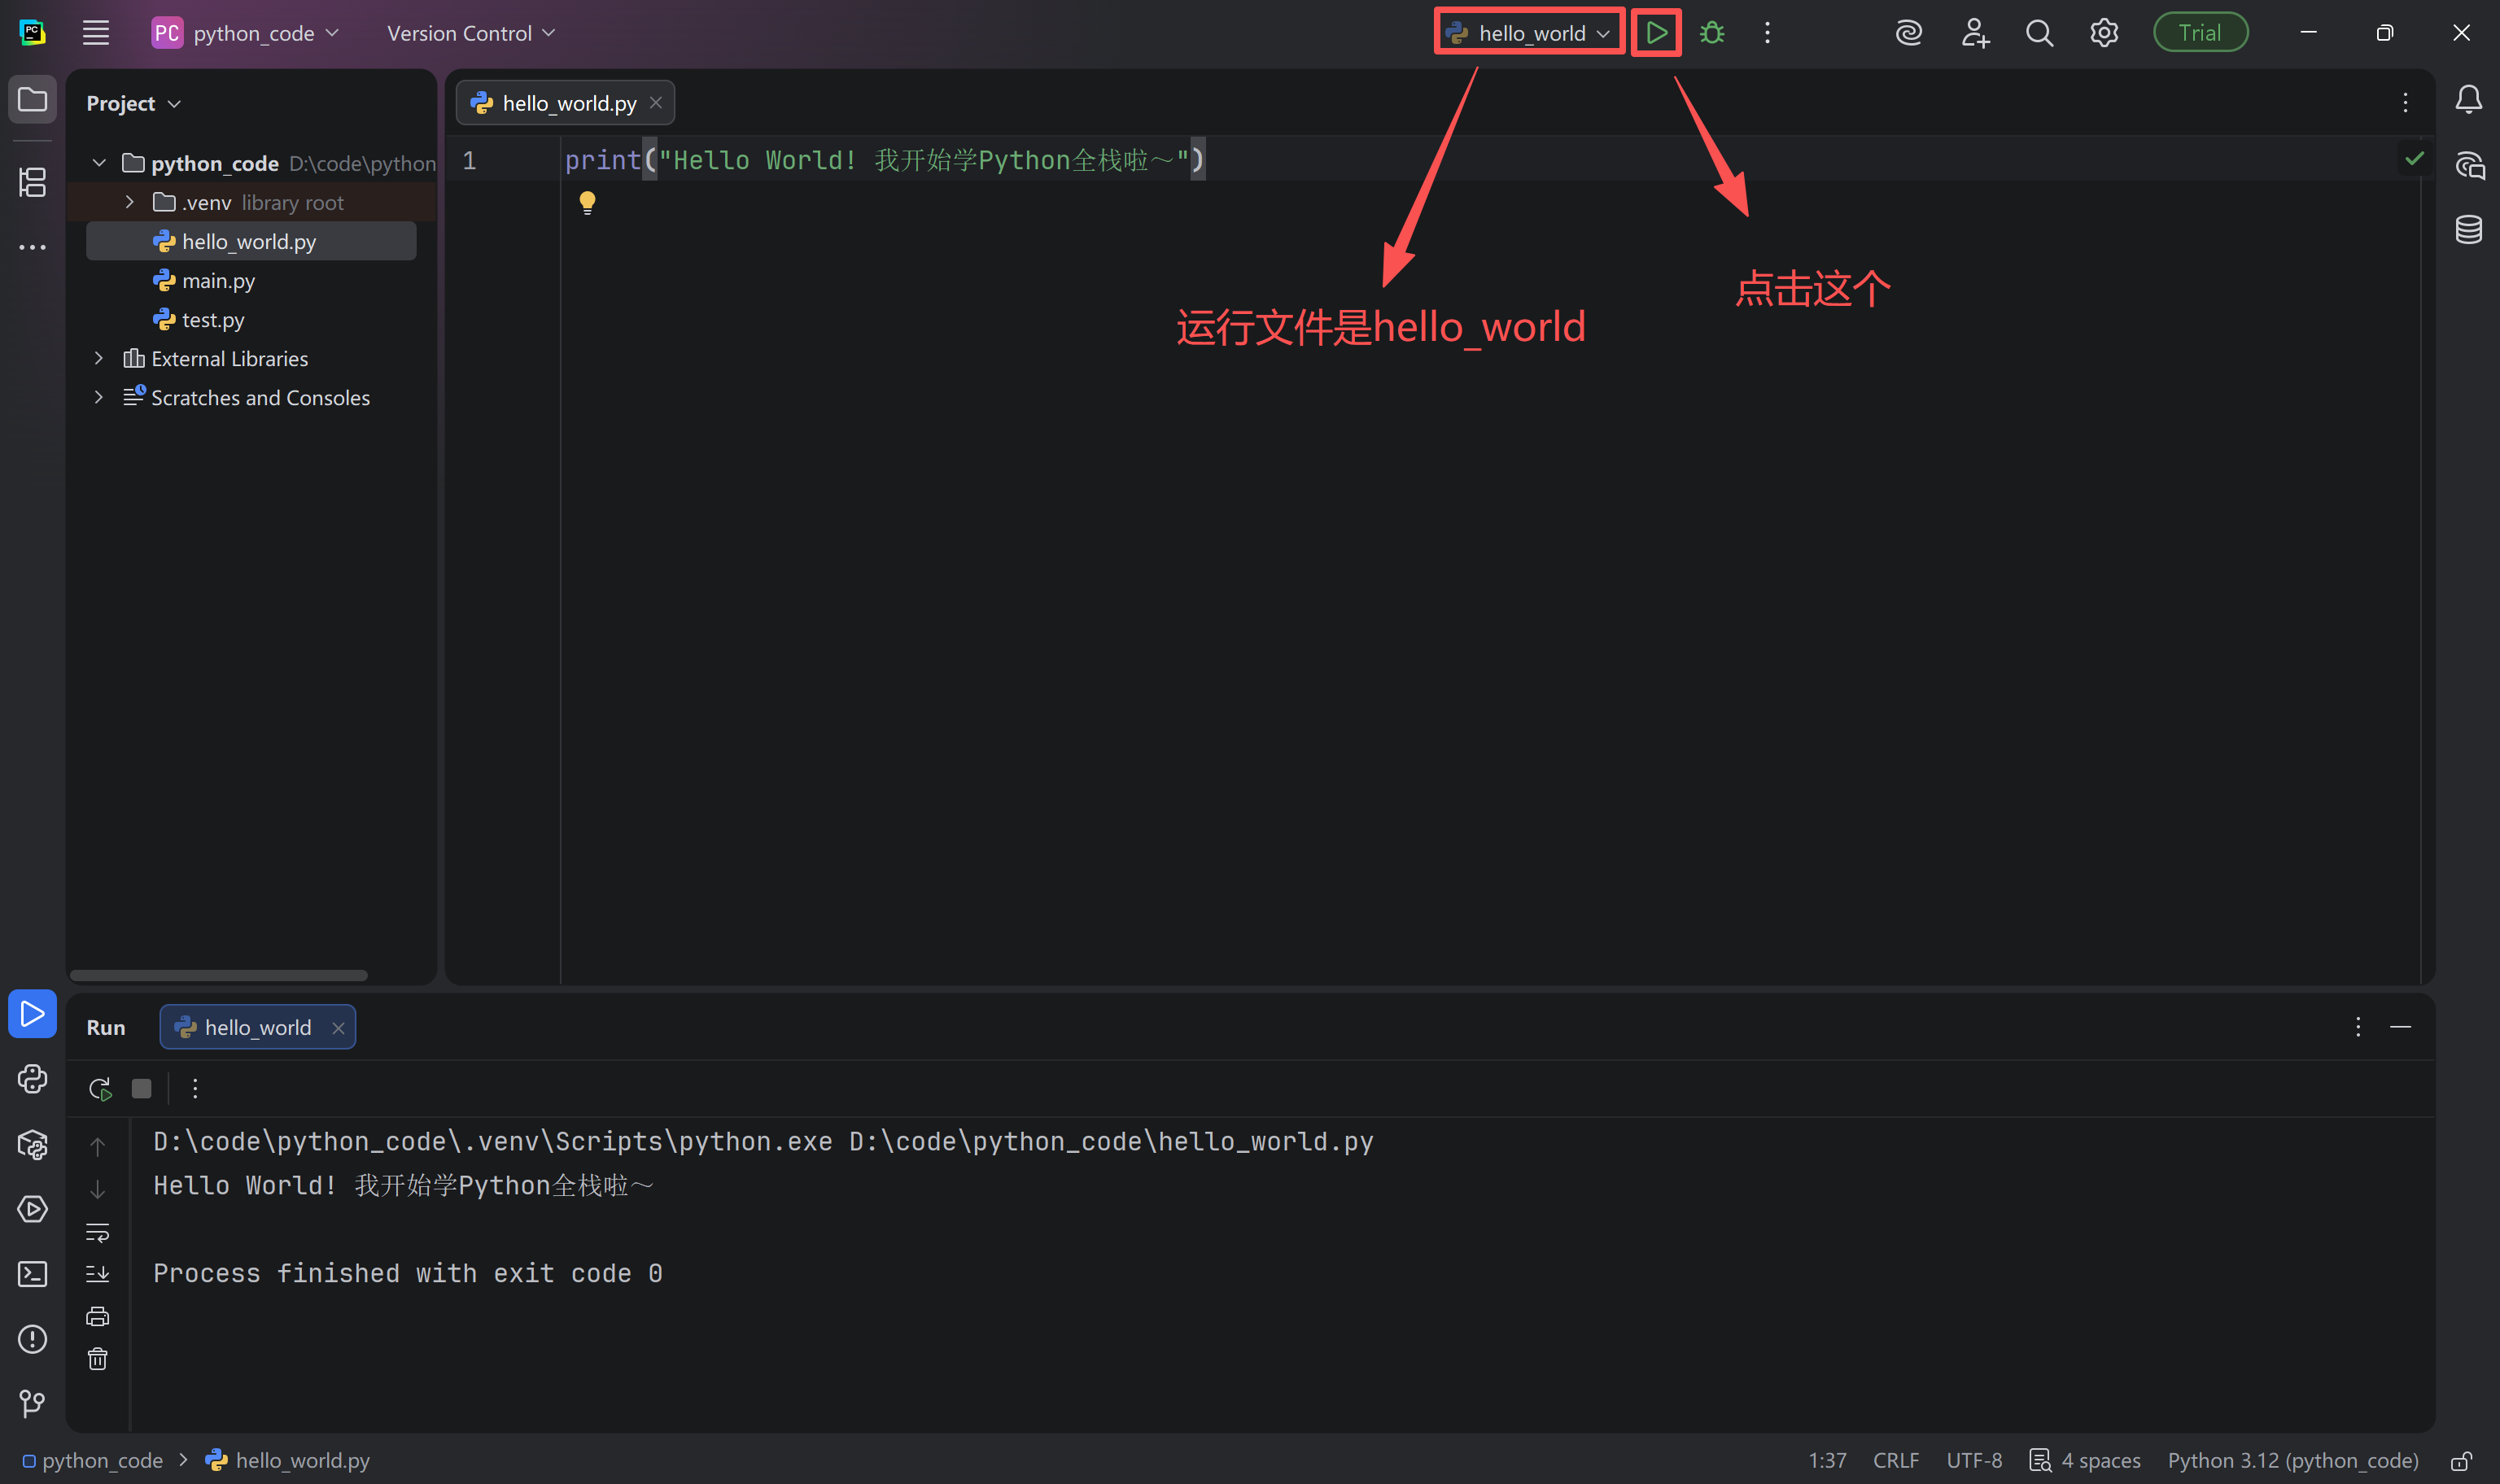Toggle scroll to end of output
Image resolution: width=2500 pixels, height=1484 pixels.
(x=97, y=1274)
